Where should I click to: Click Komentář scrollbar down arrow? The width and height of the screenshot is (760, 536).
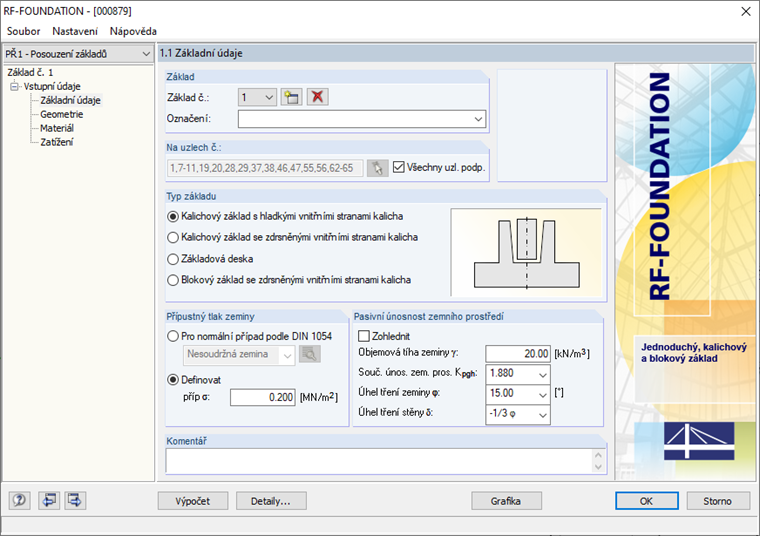pyautogui.click(x=599, y=467)
